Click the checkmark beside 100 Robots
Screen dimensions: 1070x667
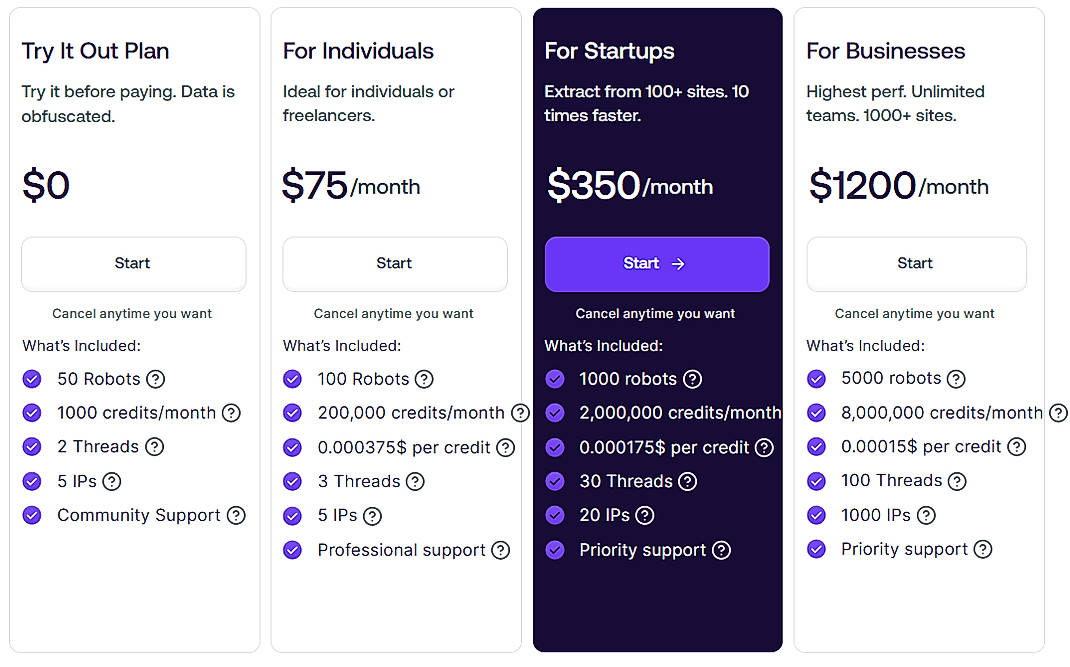[293, 379]
